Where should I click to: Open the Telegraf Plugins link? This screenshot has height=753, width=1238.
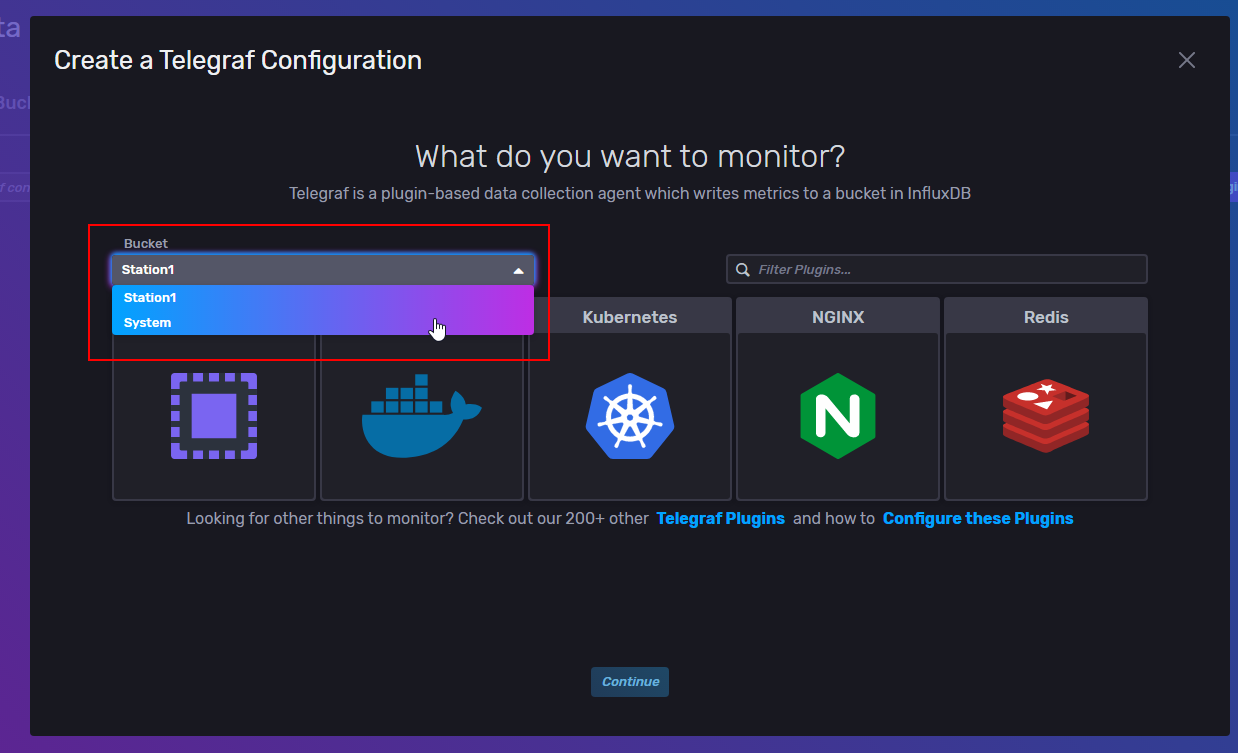tap(721, 519)
